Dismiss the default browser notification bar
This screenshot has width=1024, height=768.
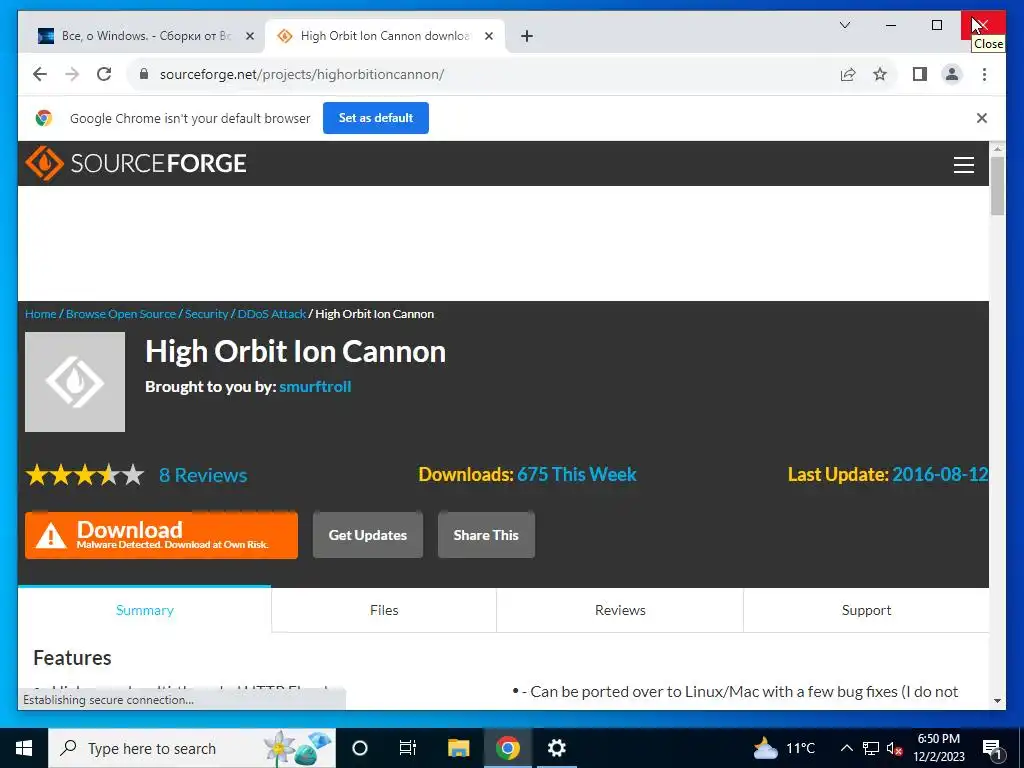tap(982, 118)
